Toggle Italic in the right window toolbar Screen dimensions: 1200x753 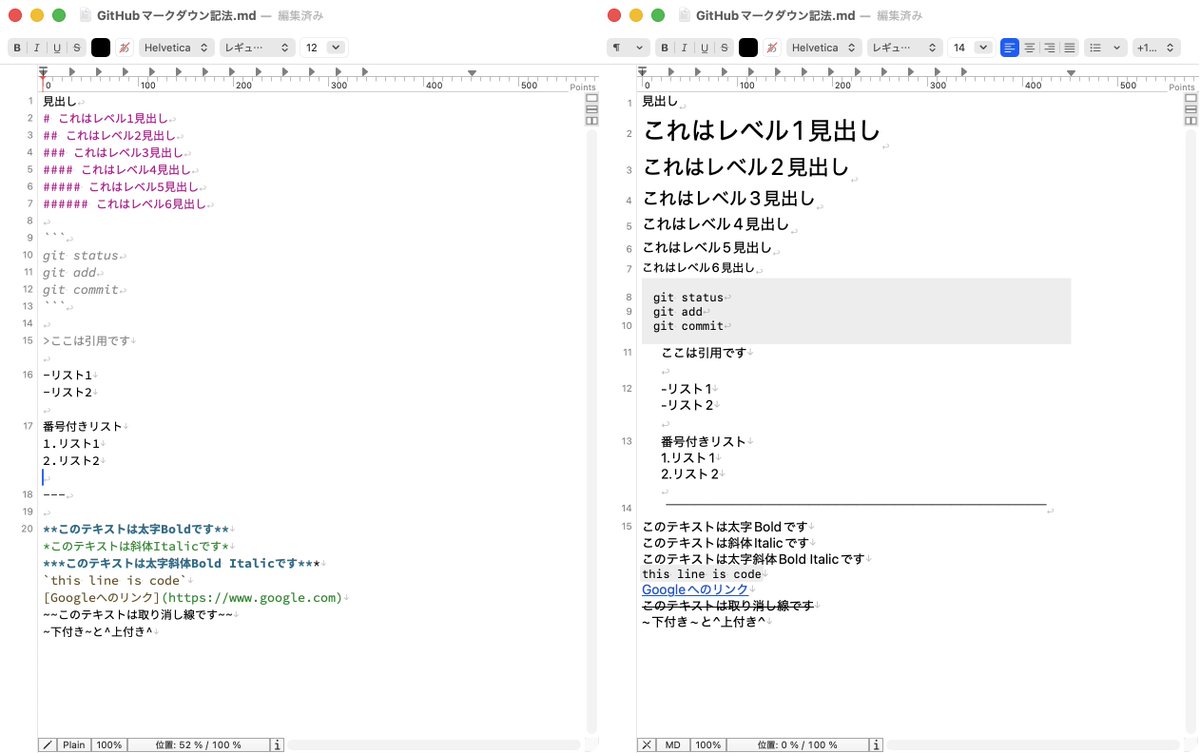684,47
